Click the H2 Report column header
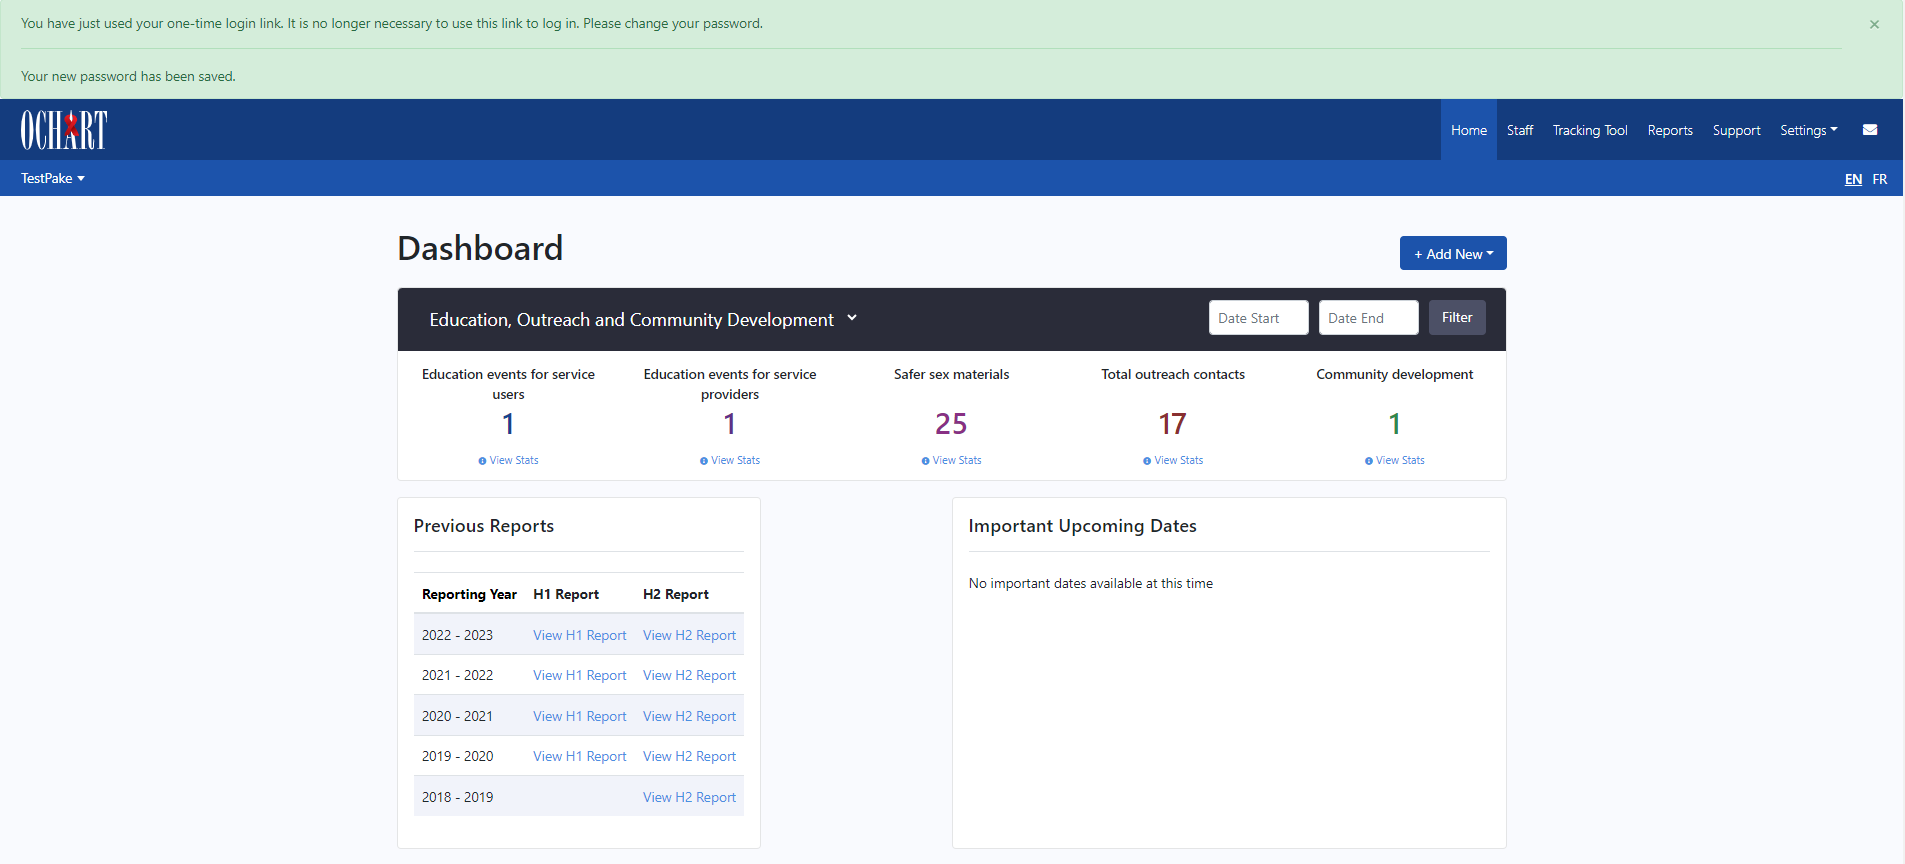The height and width of the screenshot is (864, 1905). (x=676, y=594)
